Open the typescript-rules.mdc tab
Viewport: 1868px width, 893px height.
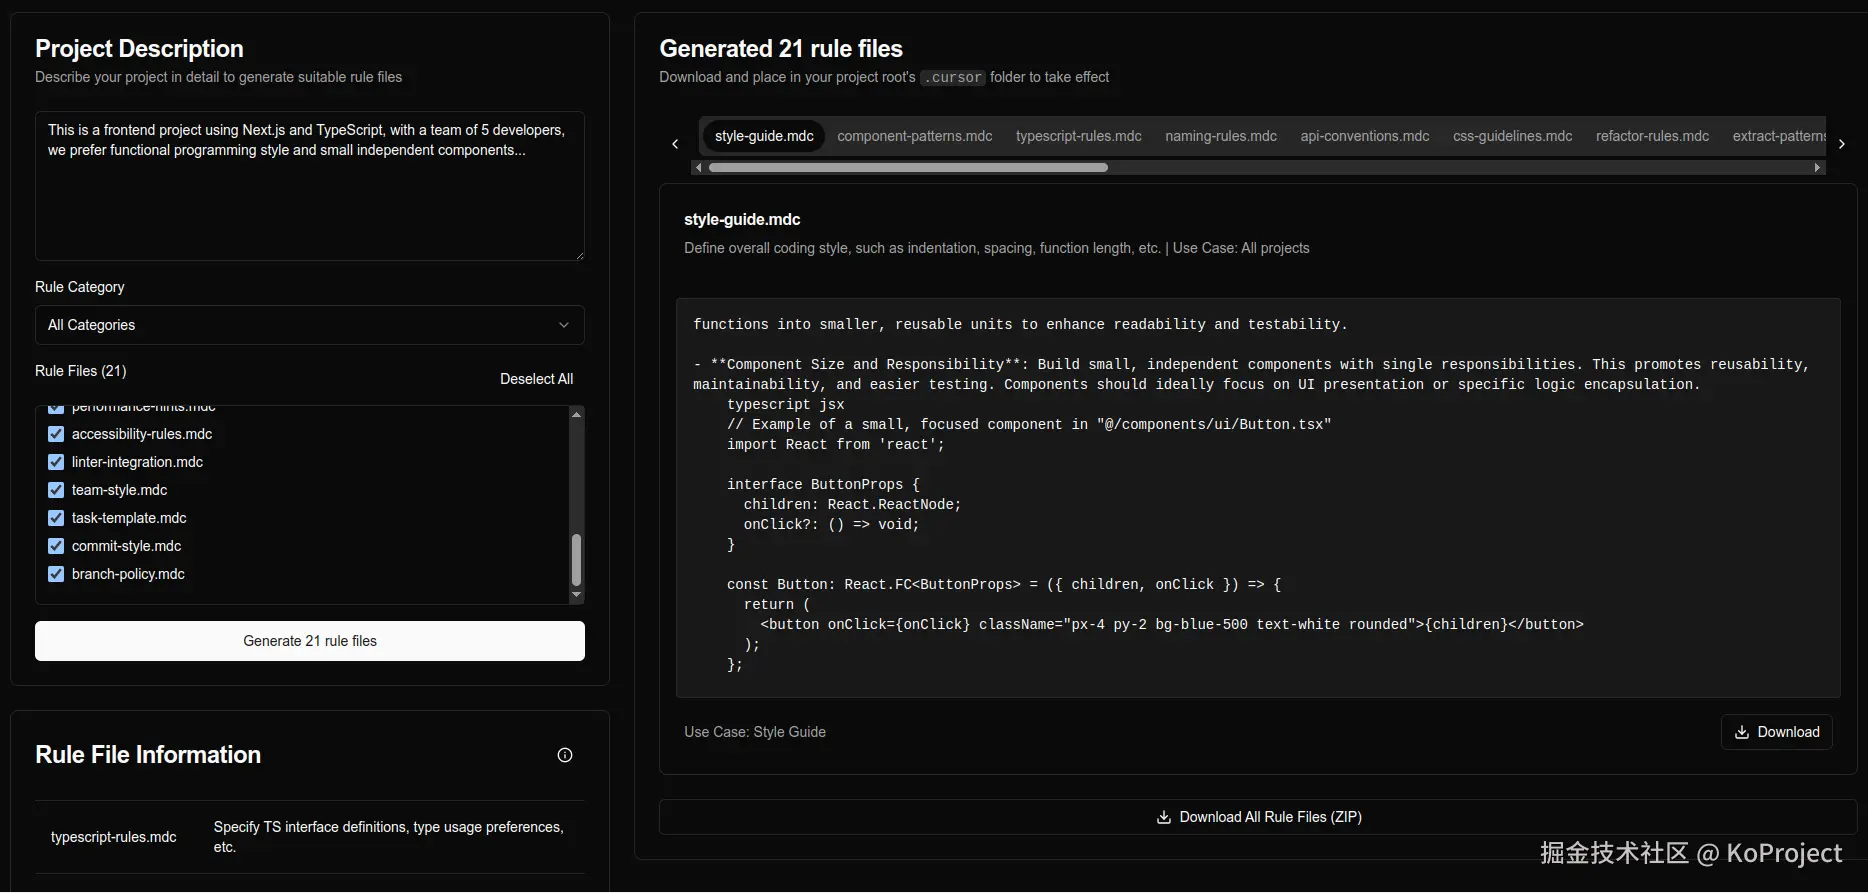click(1078, 136)
